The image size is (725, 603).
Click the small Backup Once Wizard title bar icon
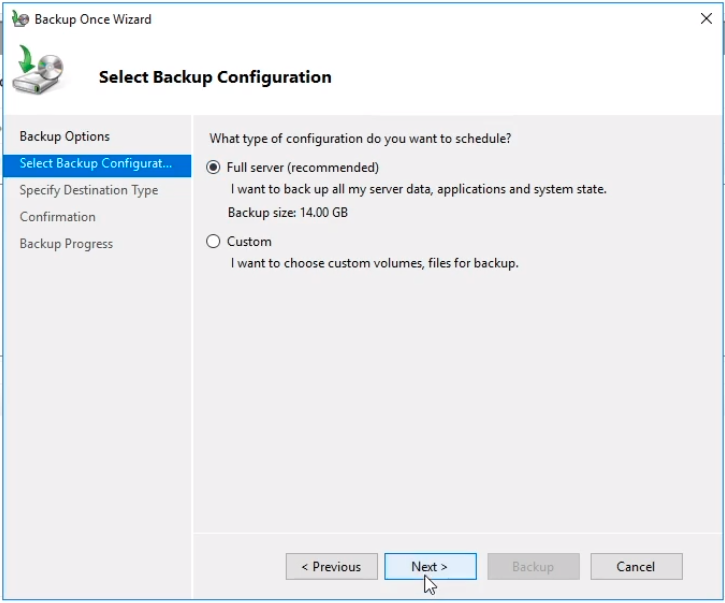(x=19, y=19)
